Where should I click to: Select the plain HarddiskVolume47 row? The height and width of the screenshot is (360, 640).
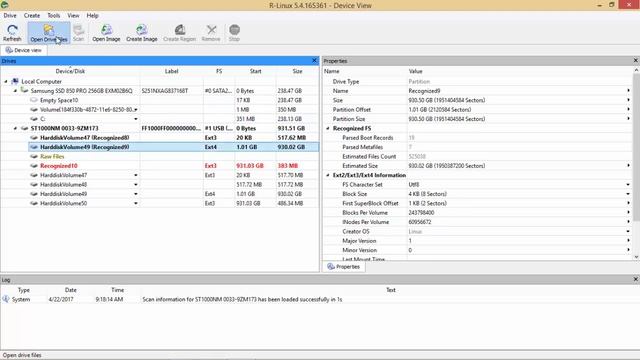point(160,175)
